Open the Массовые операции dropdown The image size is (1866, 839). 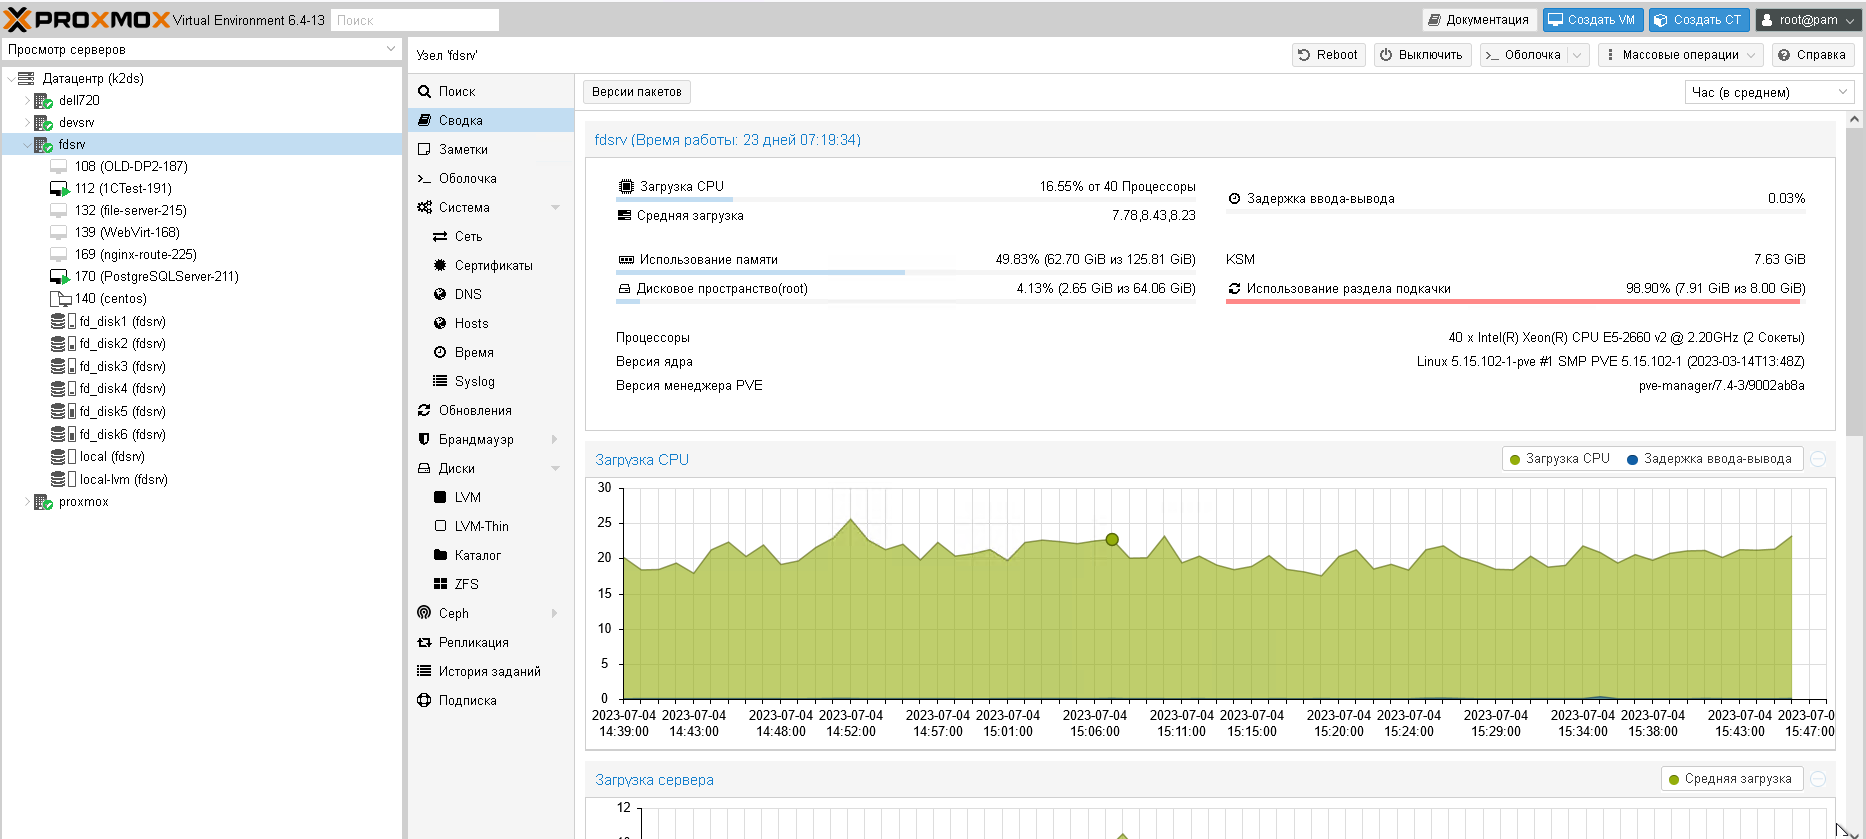(1680, 55)
